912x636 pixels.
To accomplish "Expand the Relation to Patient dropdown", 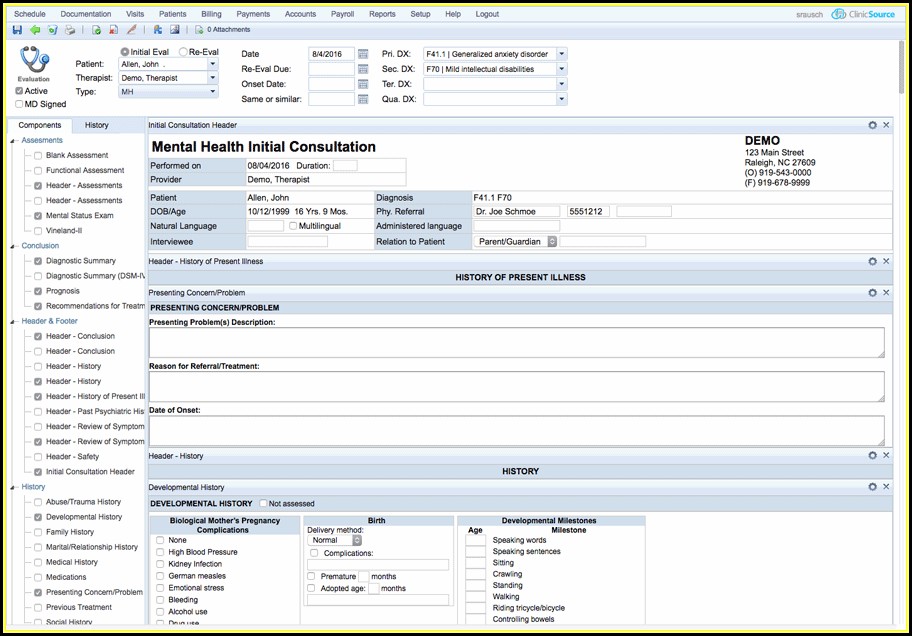I will point(552,242).
